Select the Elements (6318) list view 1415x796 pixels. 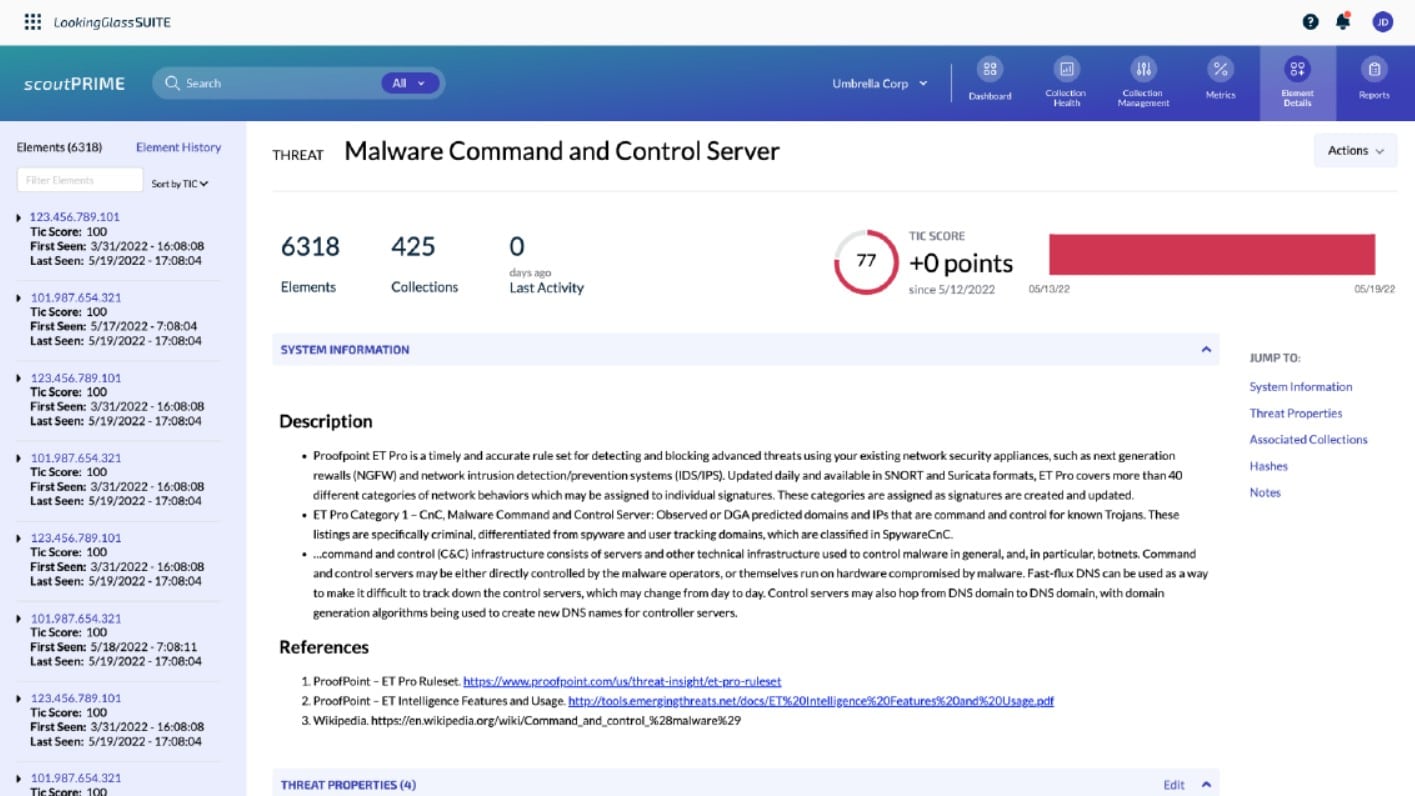[58, 147]
